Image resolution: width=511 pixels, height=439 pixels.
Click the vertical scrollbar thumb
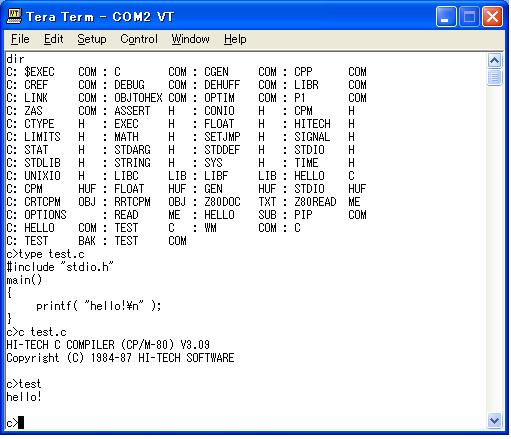[494, 77]
